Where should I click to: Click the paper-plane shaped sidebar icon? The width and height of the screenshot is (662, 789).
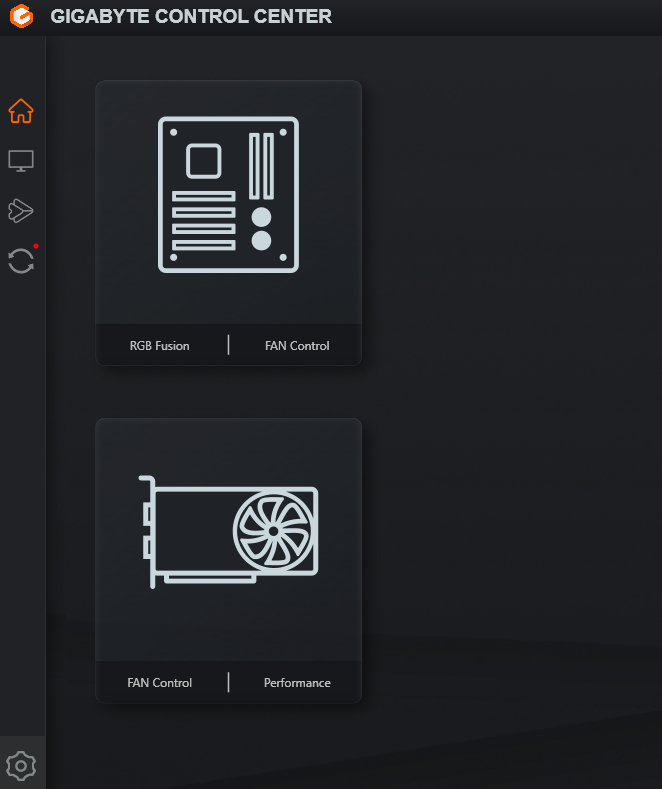tap(21, 211)
